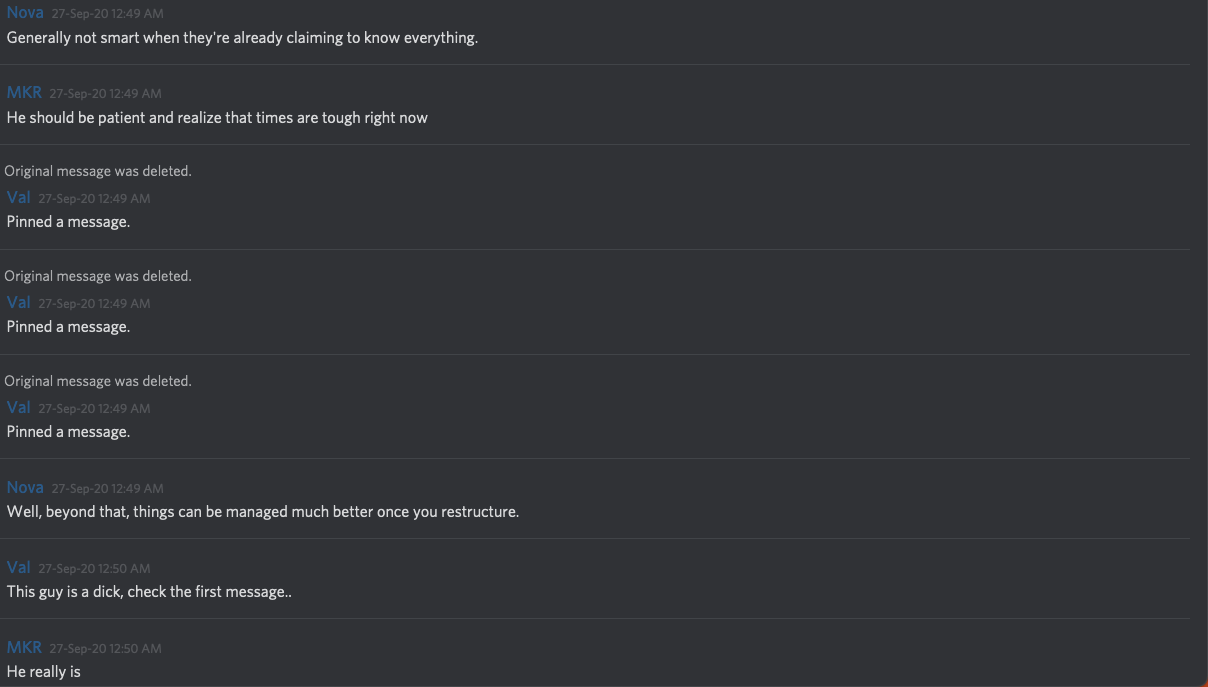The image size is (1208, 687).
Task: Select message "This guy is a dick, check the first message.."
Action: click(149, 592)
